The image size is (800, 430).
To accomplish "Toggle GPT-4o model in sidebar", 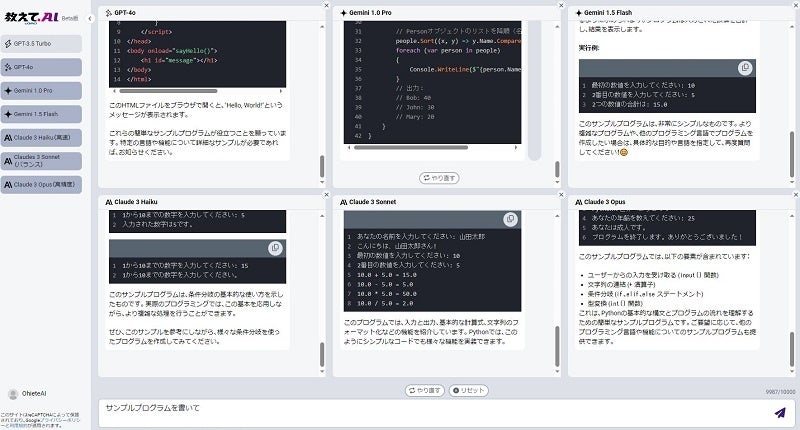I will [41, 67].
